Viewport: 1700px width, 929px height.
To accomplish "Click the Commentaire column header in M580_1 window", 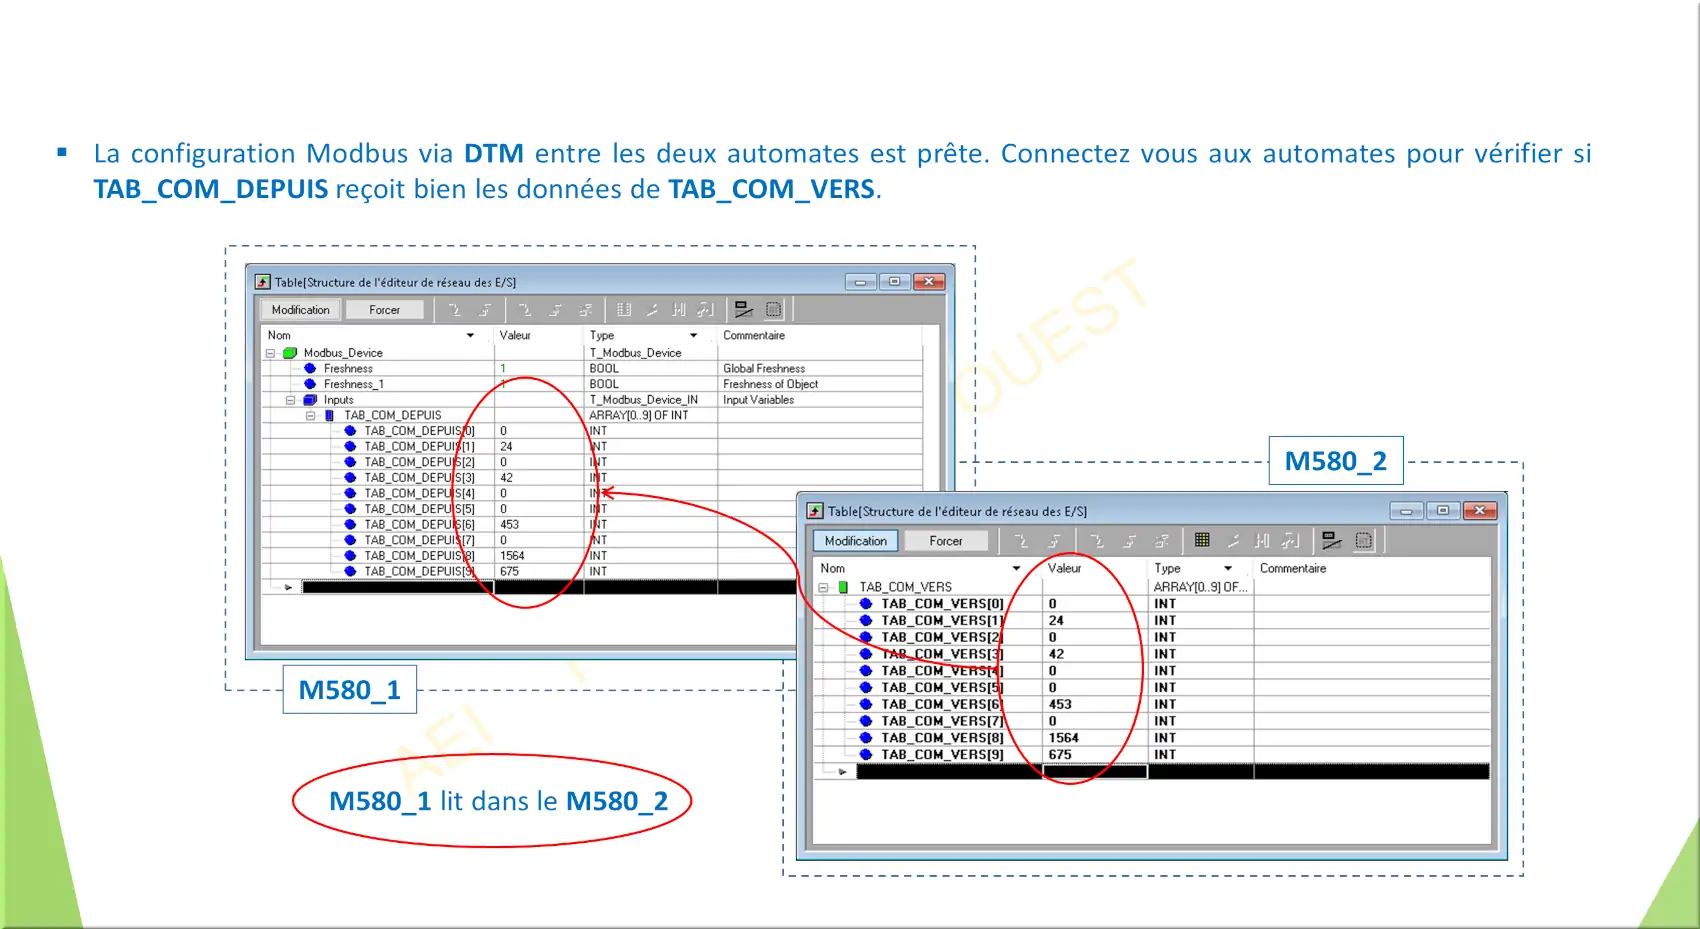I will [820, 336].
